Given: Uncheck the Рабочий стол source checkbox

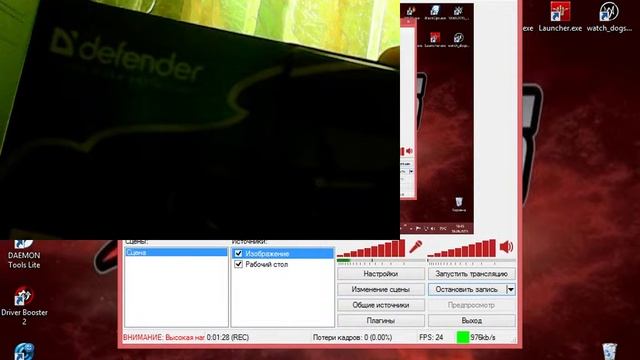Looking at the screenshot, I should pos(238,264).
